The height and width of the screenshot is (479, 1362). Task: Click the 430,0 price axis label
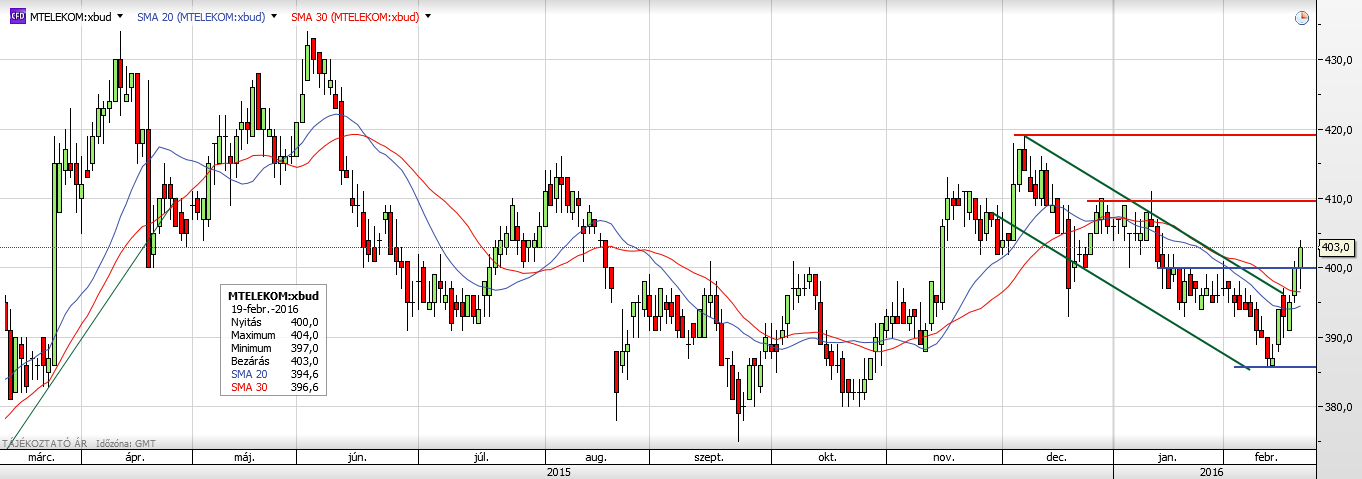click(x=1338, y=60)
